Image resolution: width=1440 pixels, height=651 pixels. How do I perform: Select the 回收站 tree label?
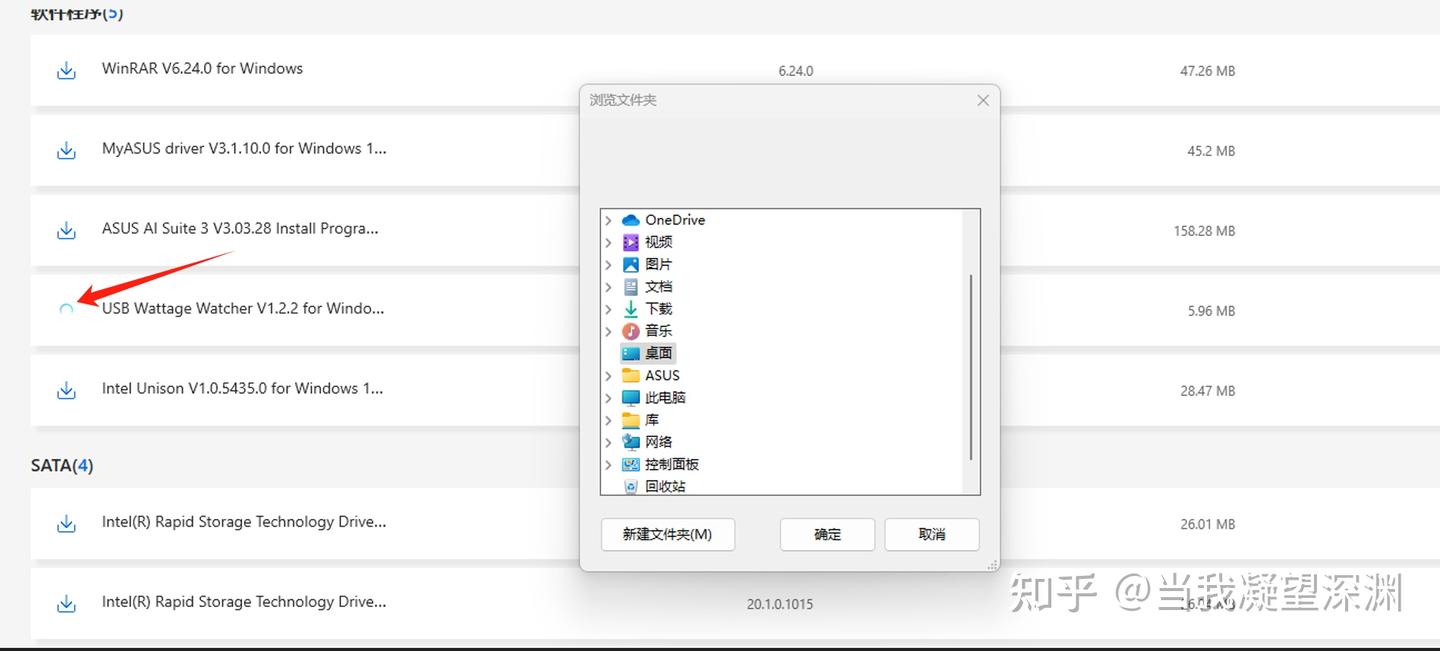click(666, 486)
